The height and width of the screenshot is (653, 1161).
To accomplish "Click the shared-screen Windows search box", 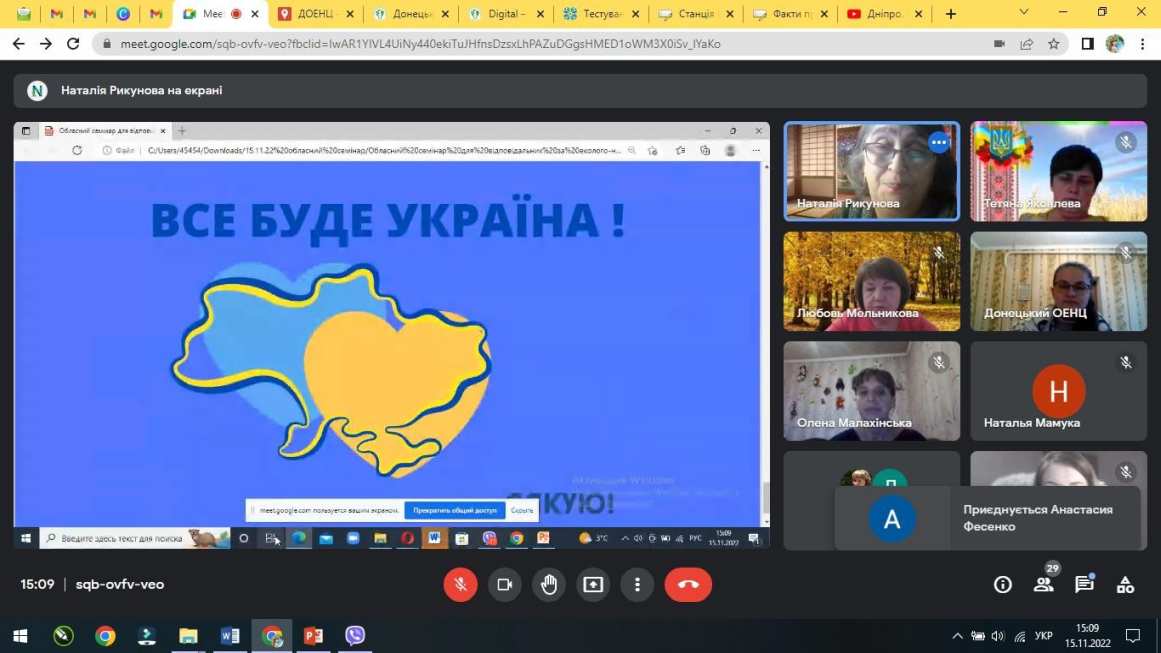I will point(135,538).
